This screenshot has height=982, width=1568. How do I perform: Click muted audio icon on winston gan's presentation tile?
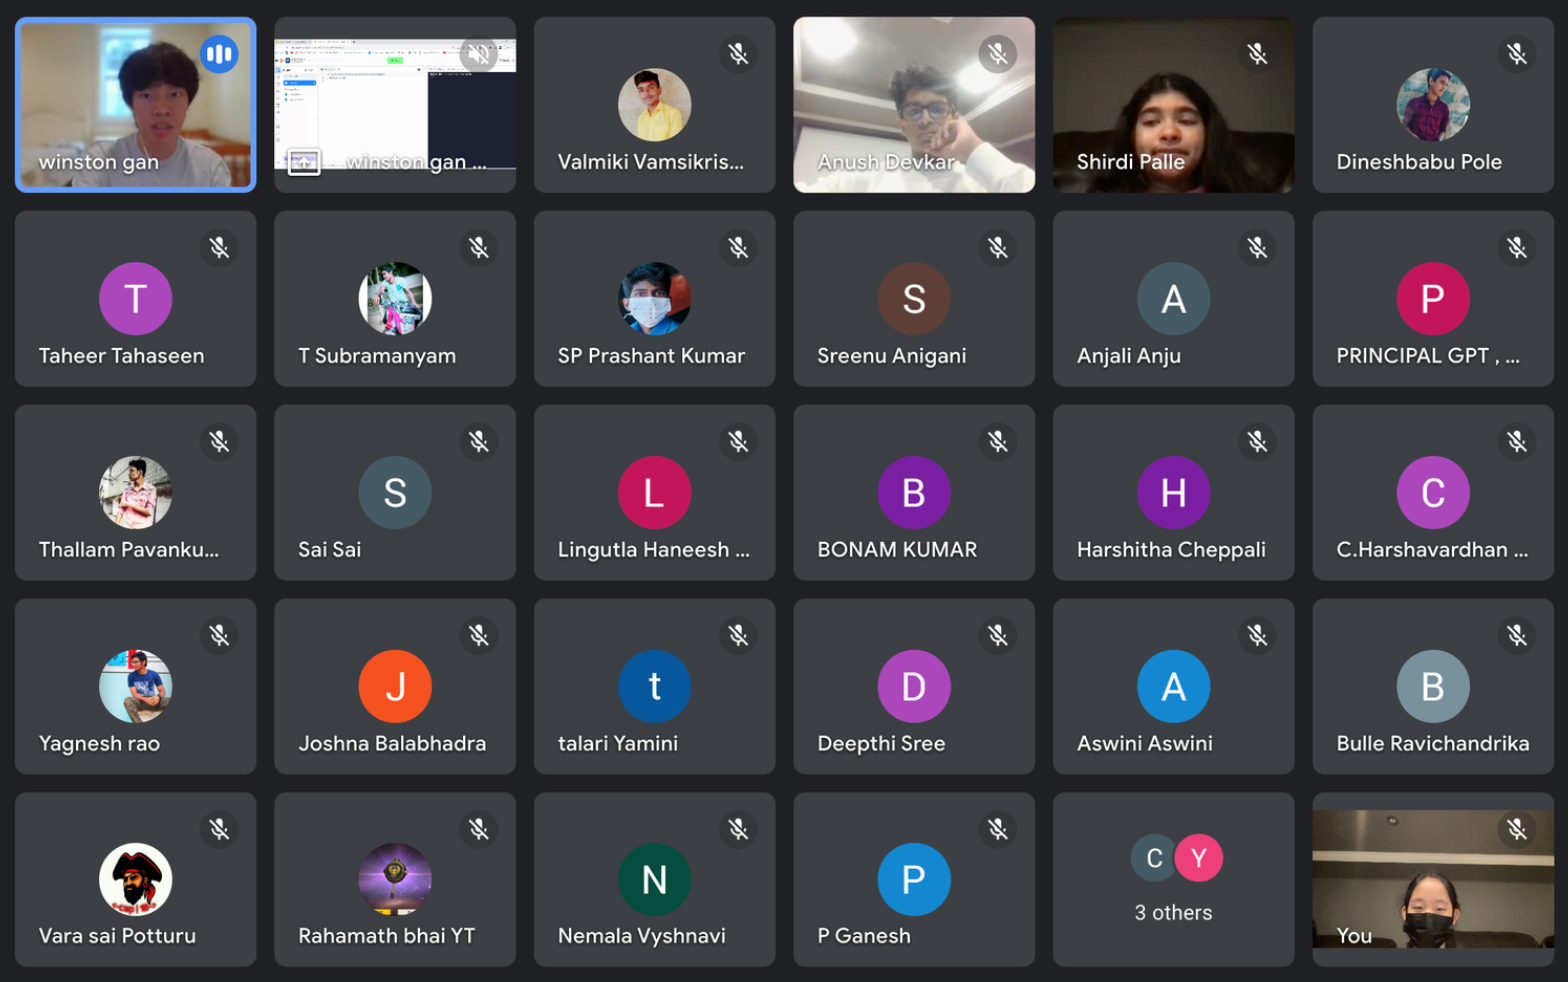point(479,54)
